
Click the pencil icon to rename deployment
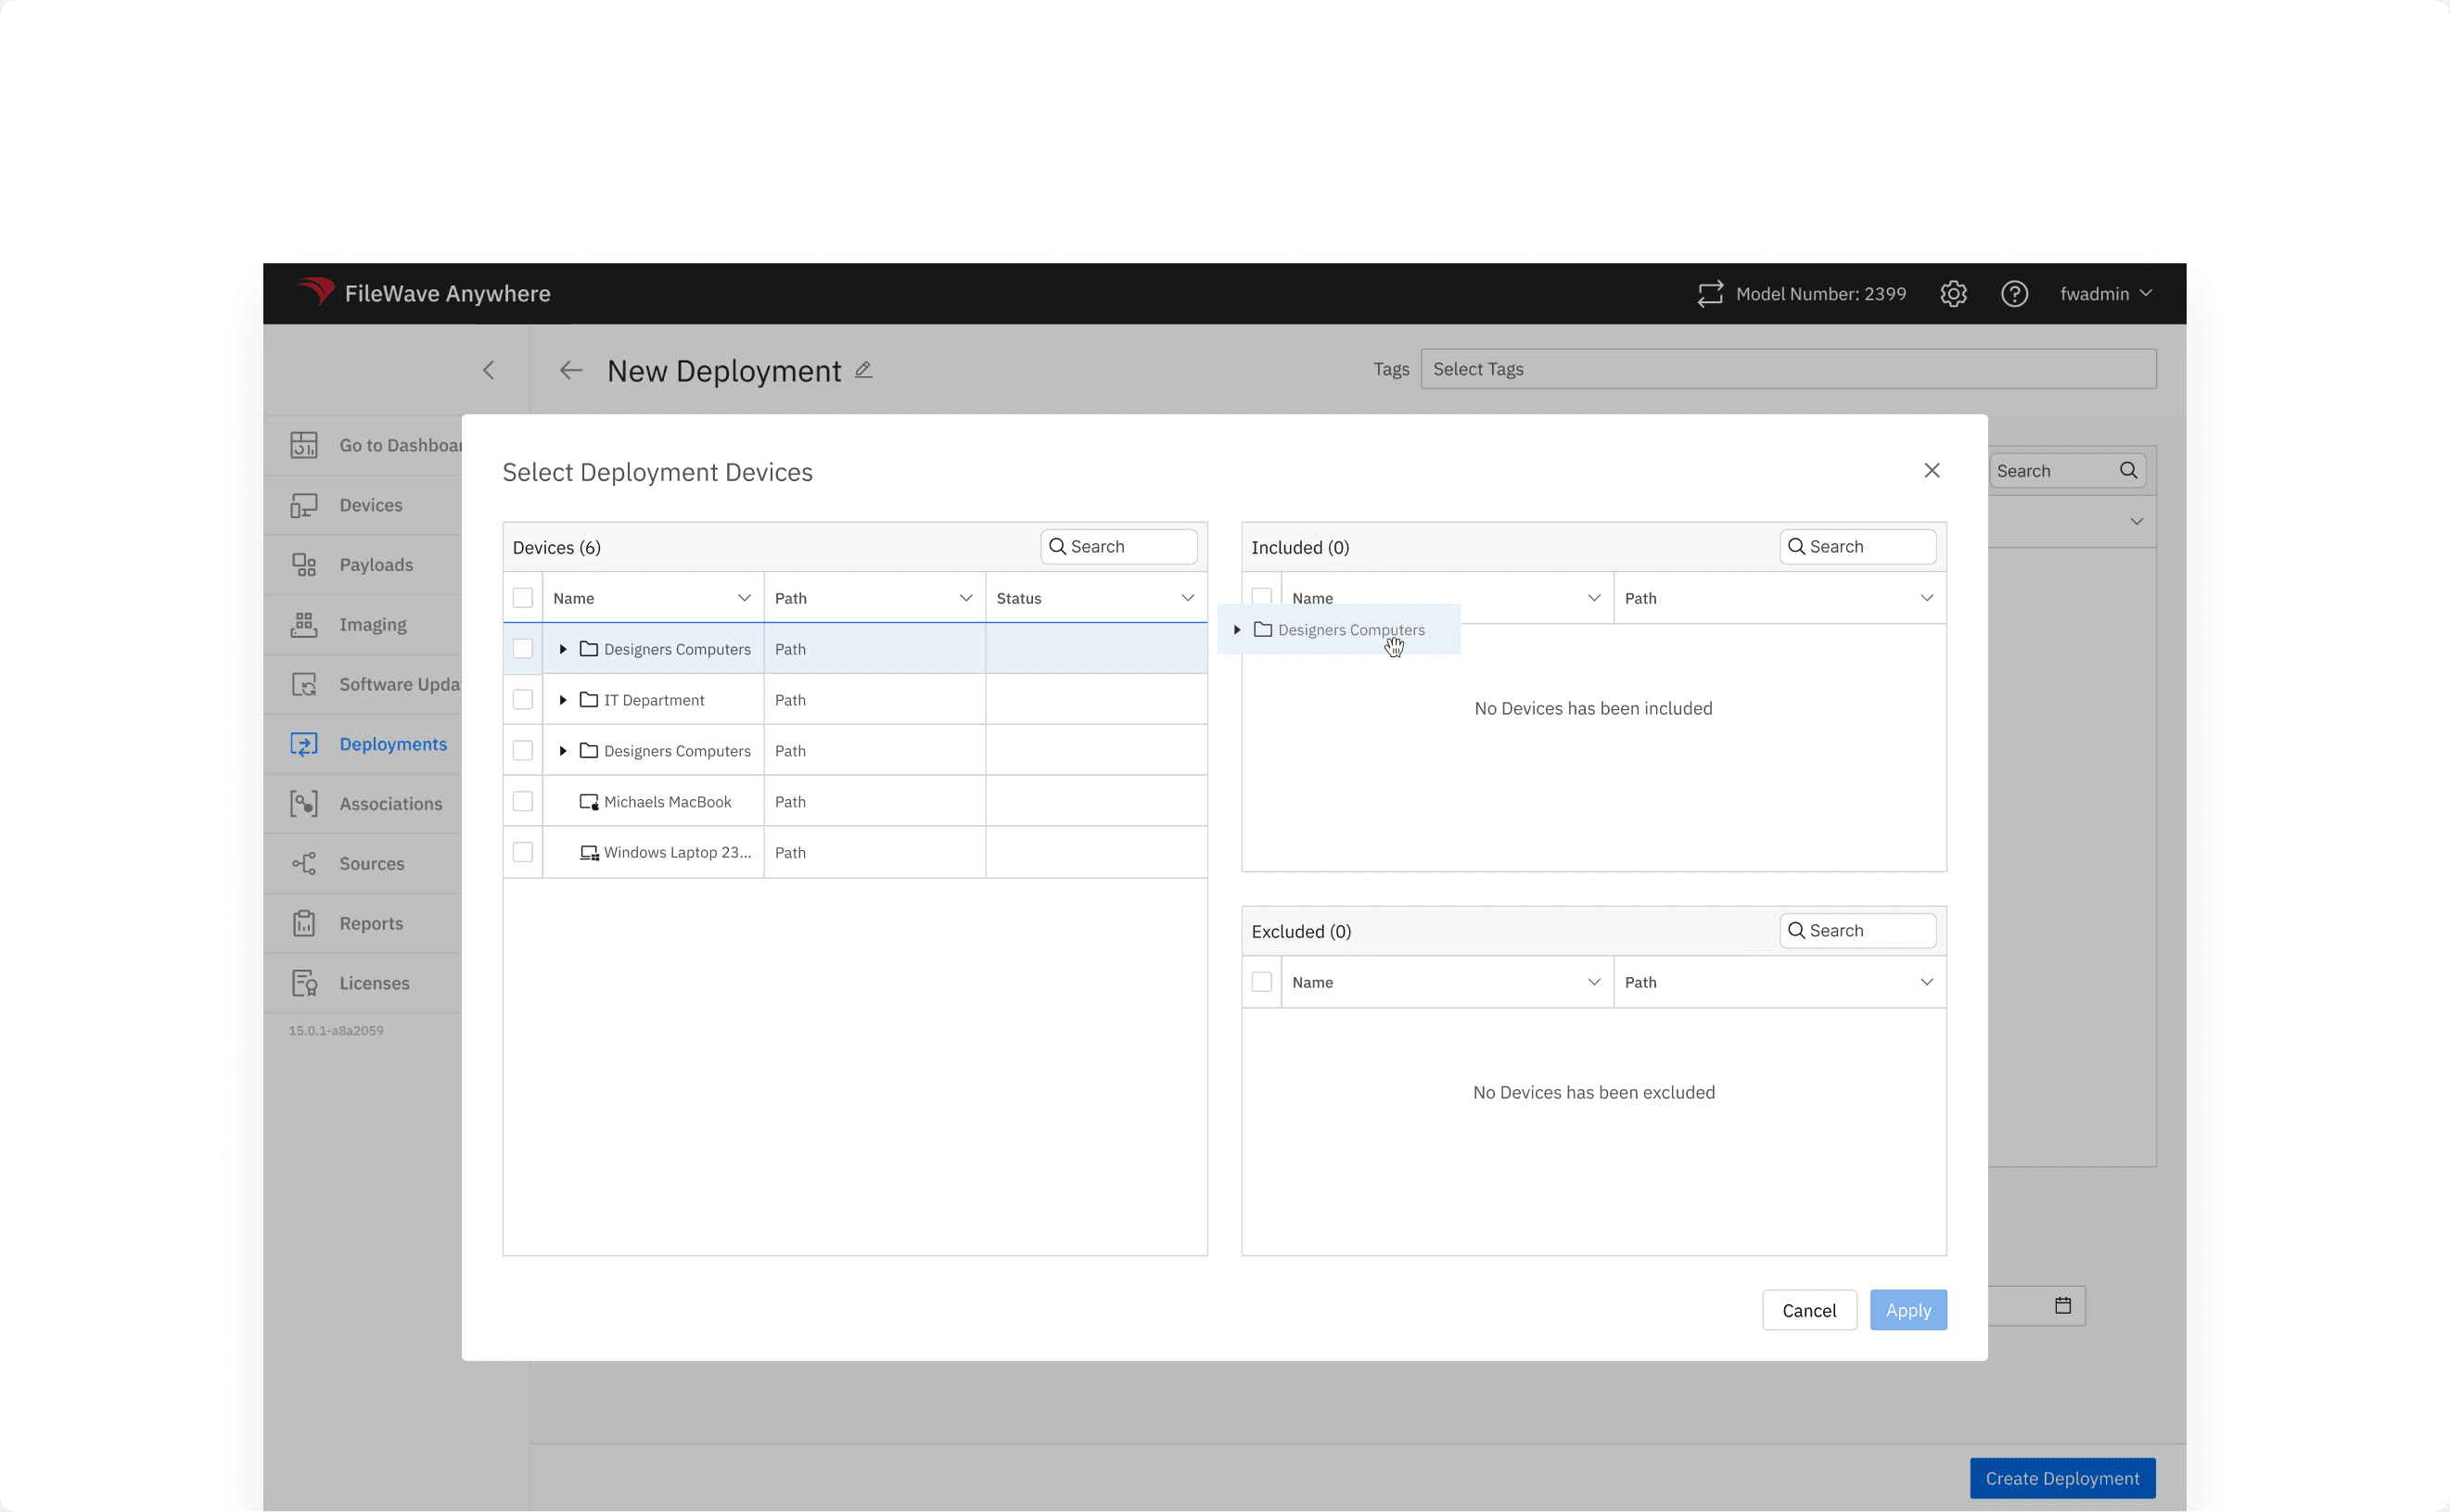[x=863, y=370]
